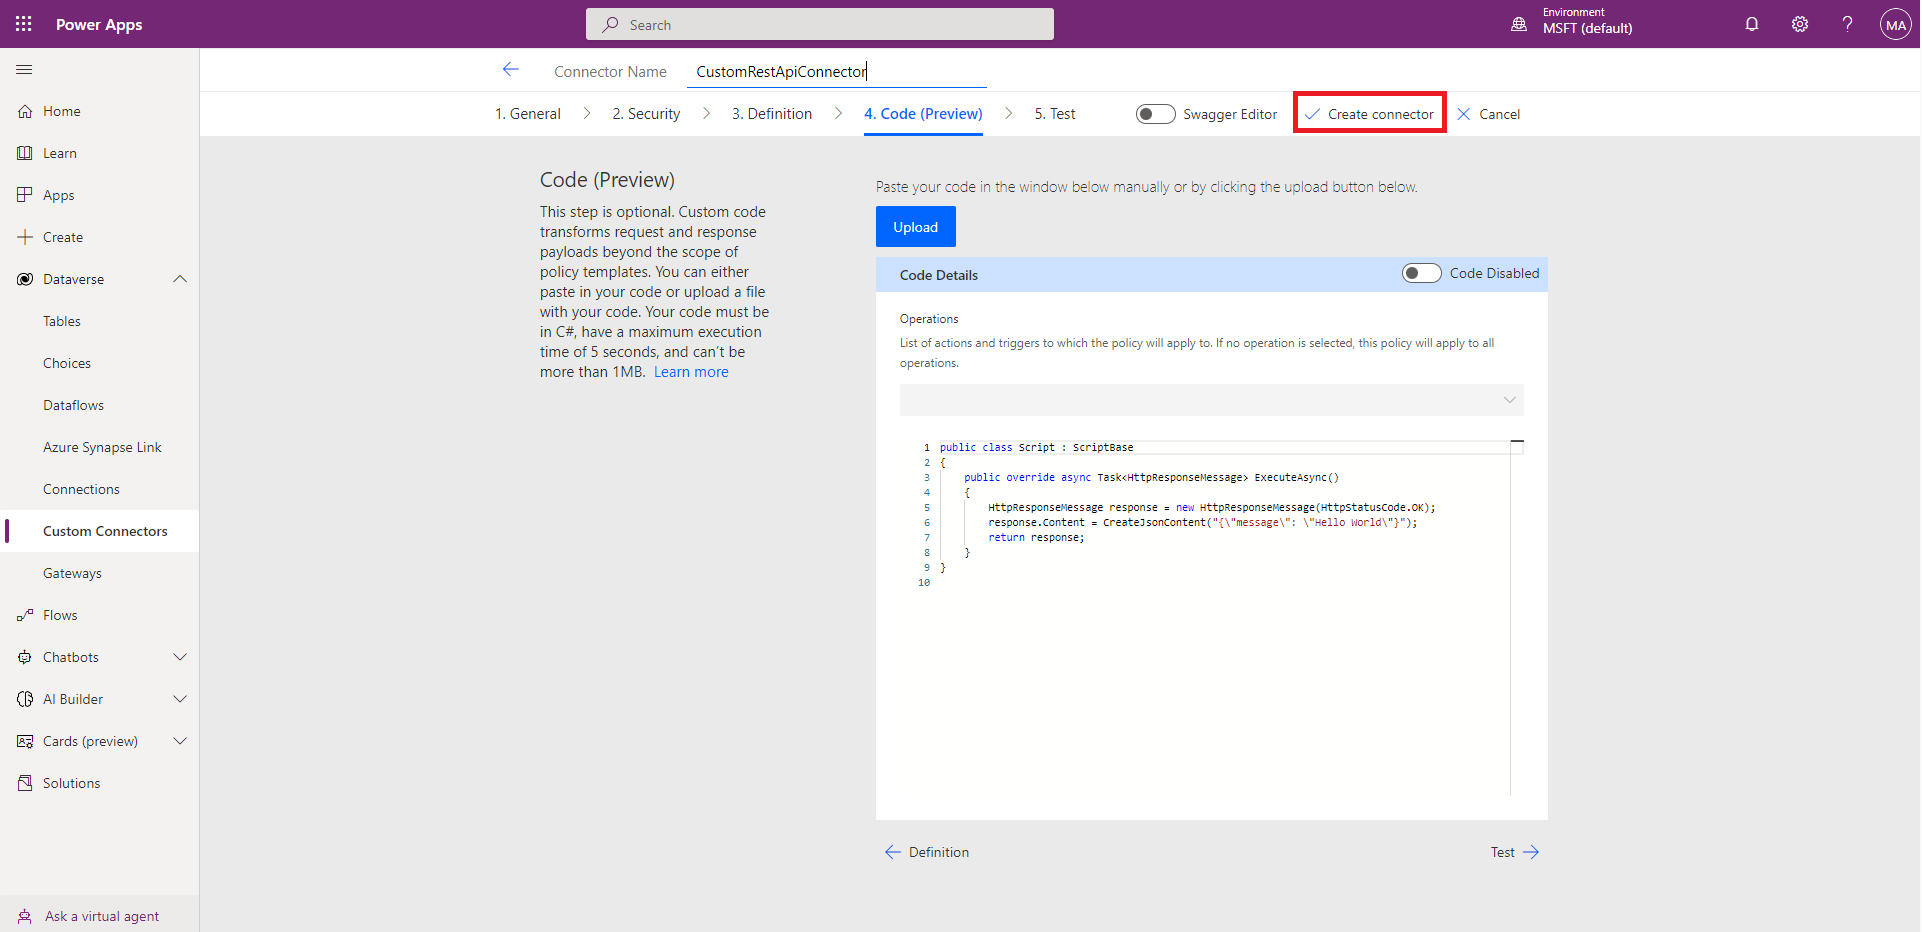
Task: Expand the AI Builder section
Action: (x=180, y=699)
